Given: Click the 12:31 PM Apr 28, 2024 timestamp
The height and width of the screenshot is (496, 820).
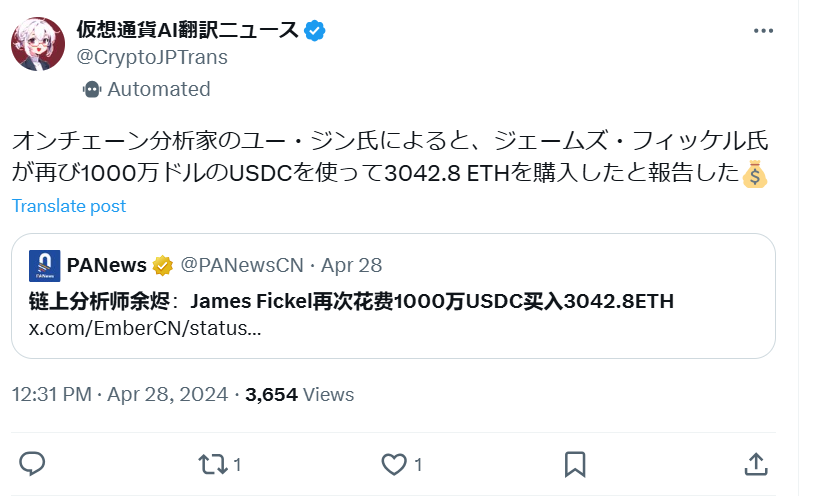Looking at the screenshot, I should click(x=120, y=394).
